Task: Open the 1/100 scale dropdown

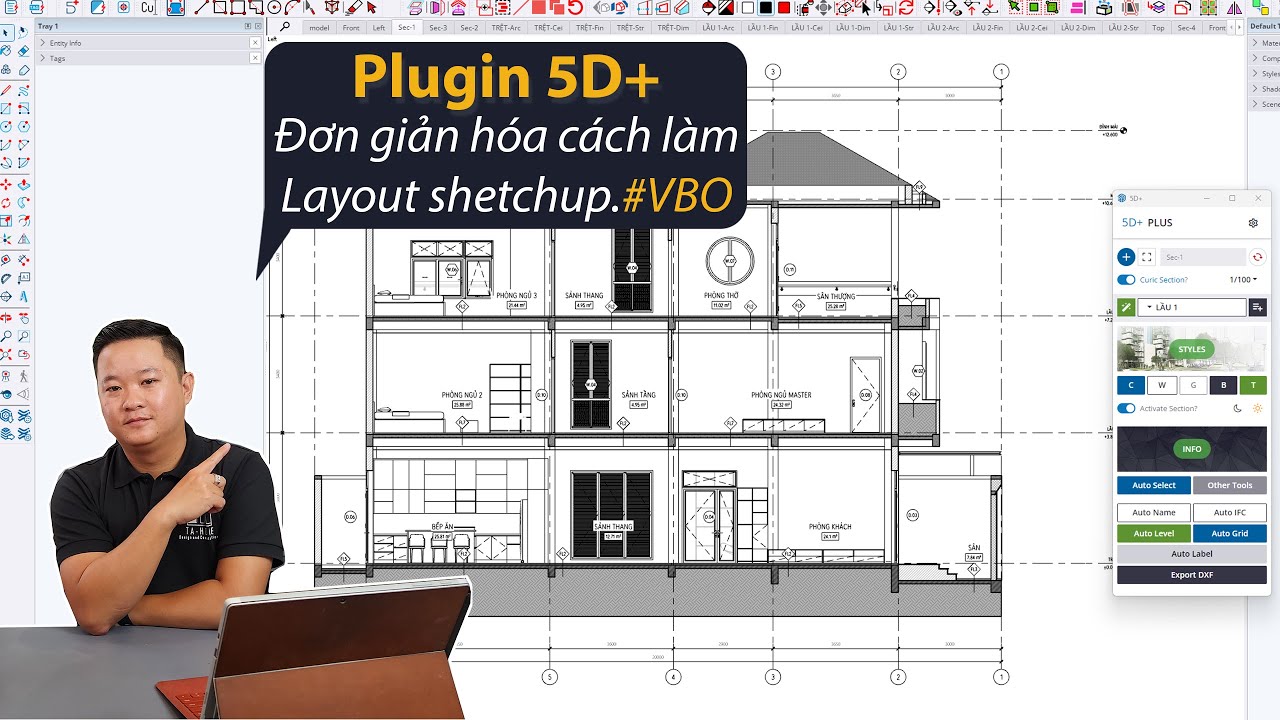Action: click(x=1243, y=280)
